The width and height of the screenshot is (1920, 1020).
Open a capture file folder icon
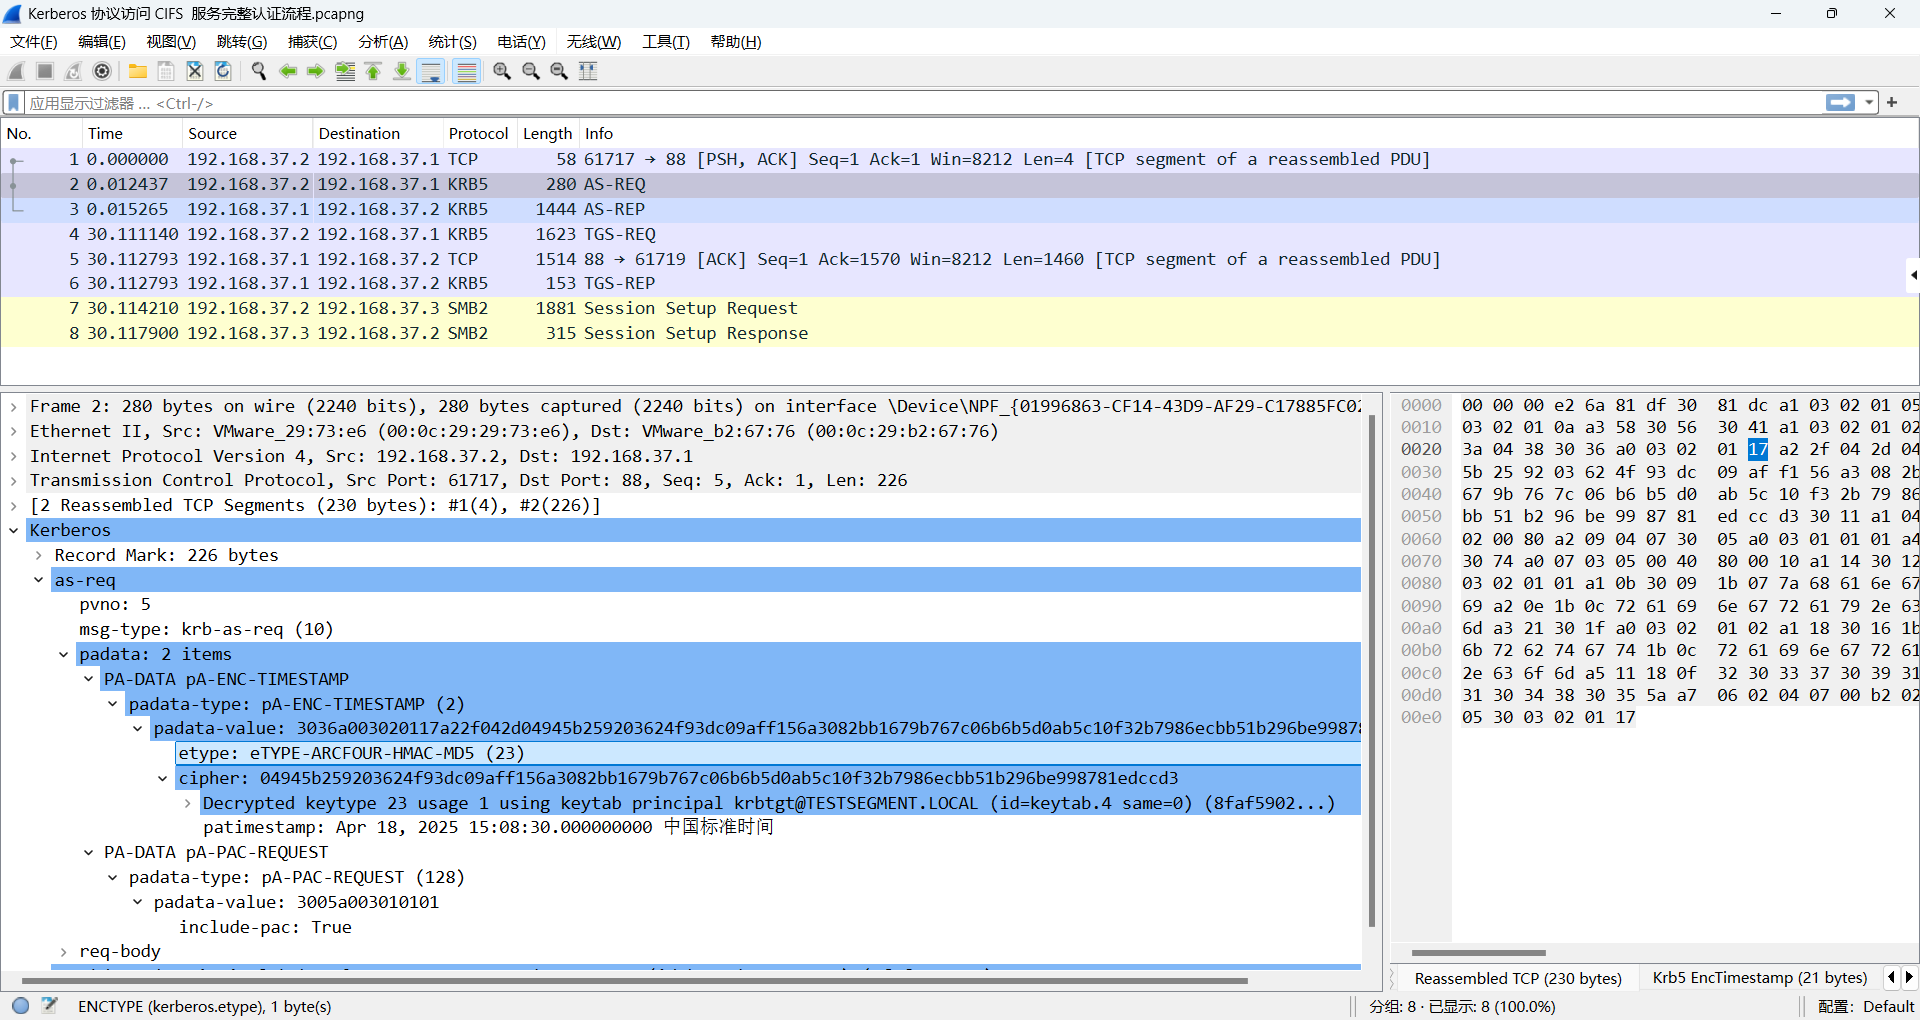tap(138, 71)
